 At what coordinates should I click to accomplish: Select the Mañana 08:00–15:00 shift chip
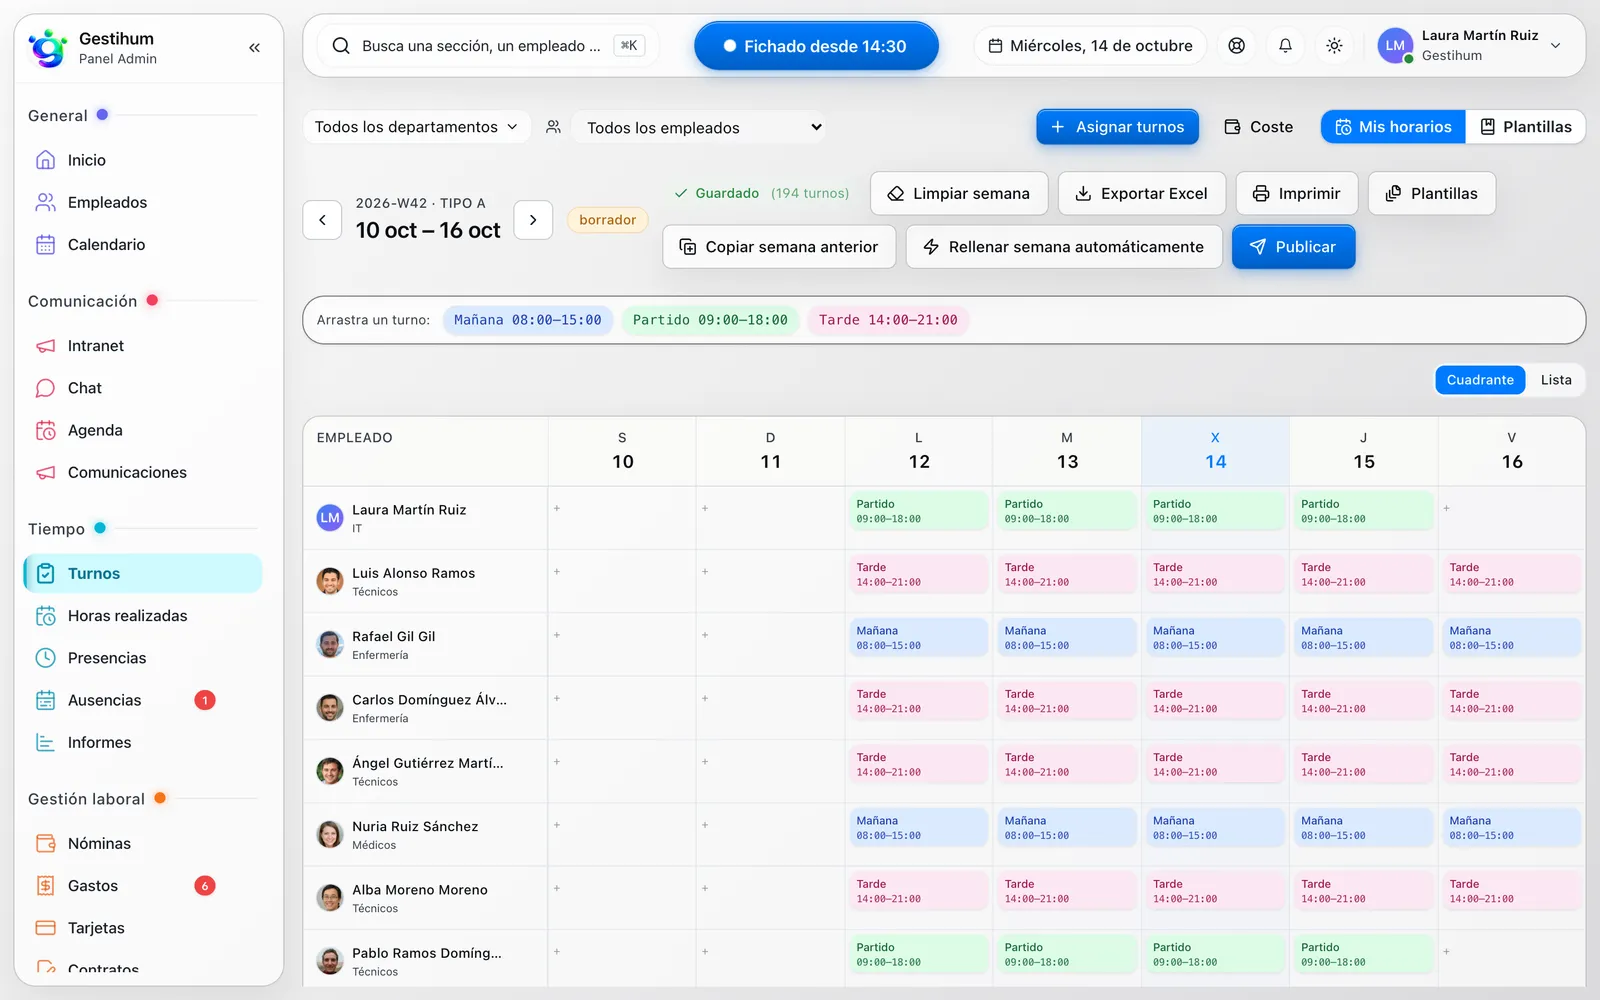pyautogui.click(x=528, y=320)
